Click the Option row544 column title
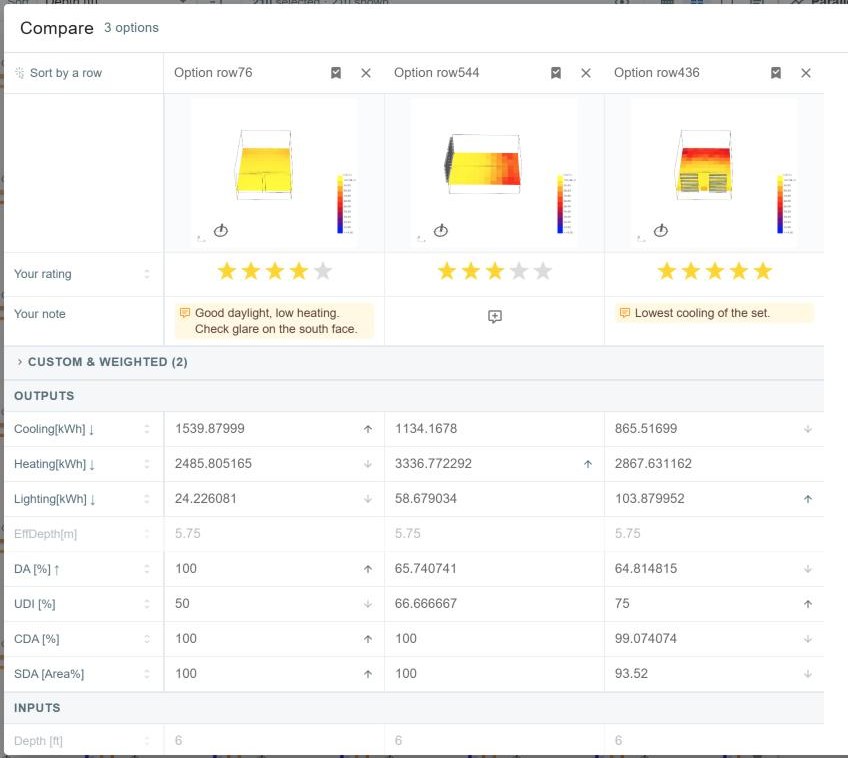848x758 pixels. [x=436, y=72]
